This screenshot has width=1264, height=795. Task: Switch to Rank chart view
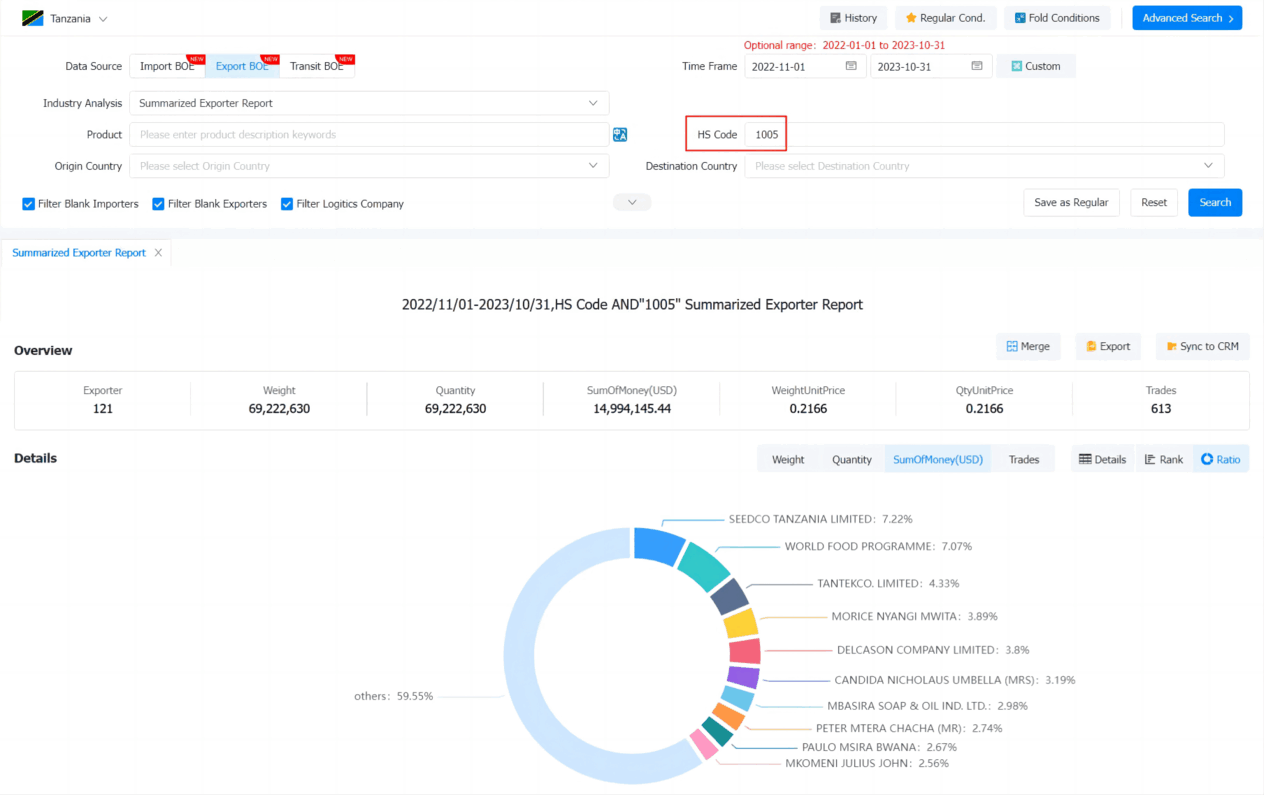1164,459
